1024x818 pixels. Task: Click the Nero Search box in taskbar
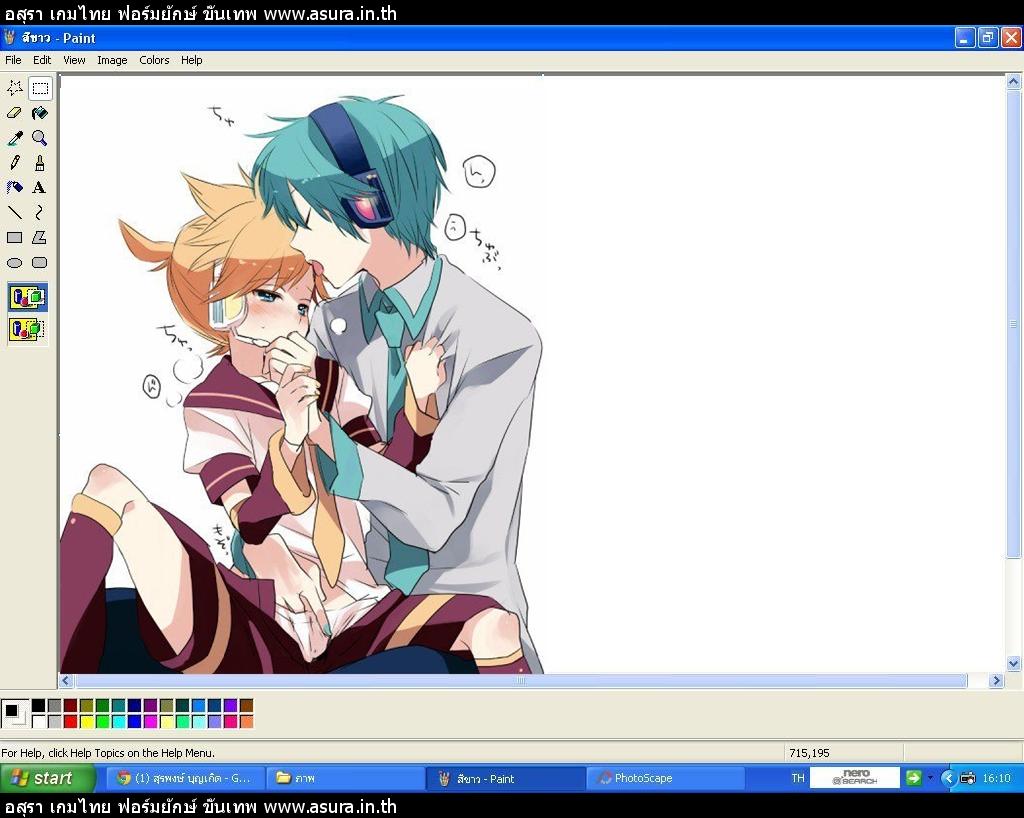pos(855,778)
